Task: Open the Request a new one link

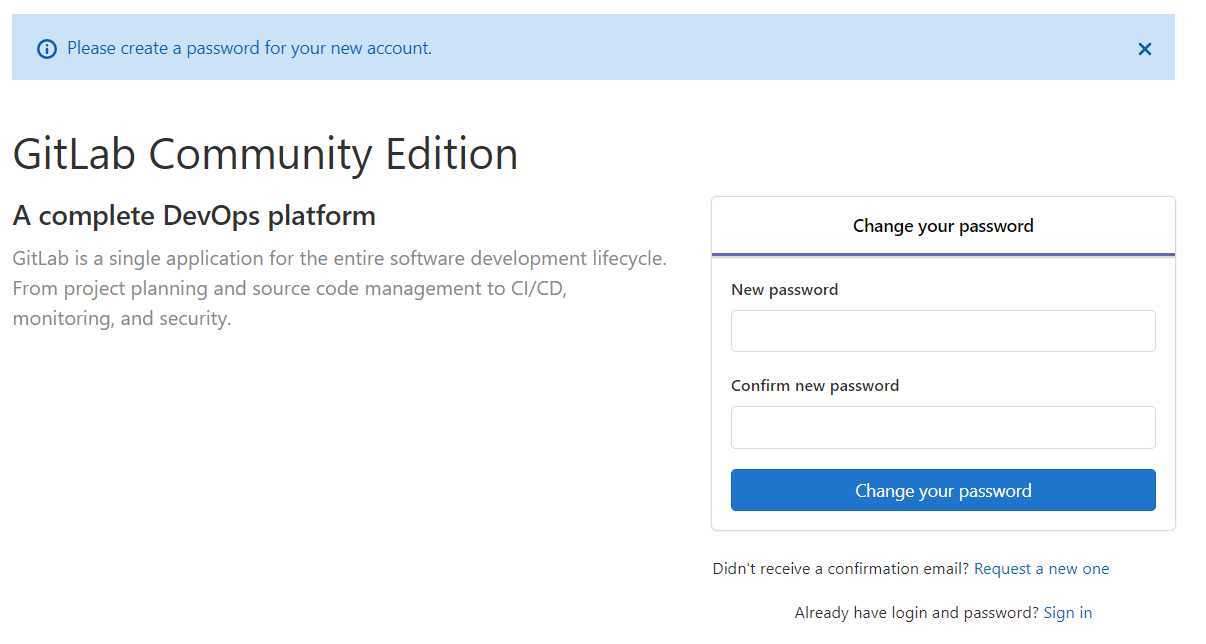Action: [x=1041, y=569]
